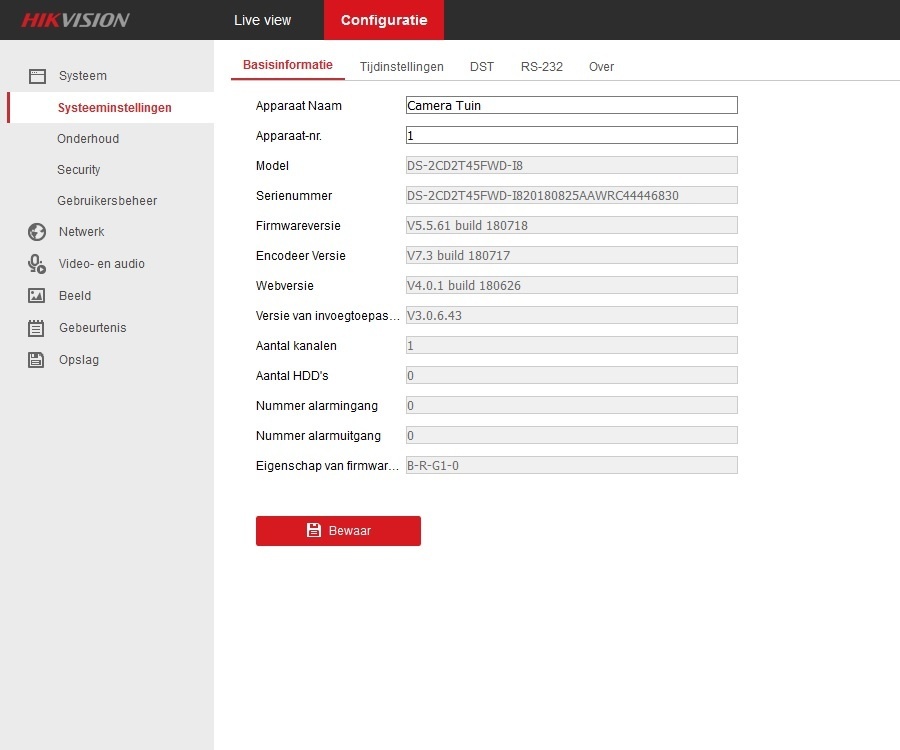Click the Serienummer field value

coord(572,195)
